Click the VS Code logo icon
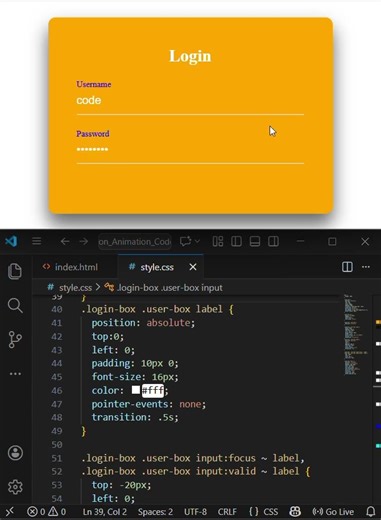 tap(11, 241)
